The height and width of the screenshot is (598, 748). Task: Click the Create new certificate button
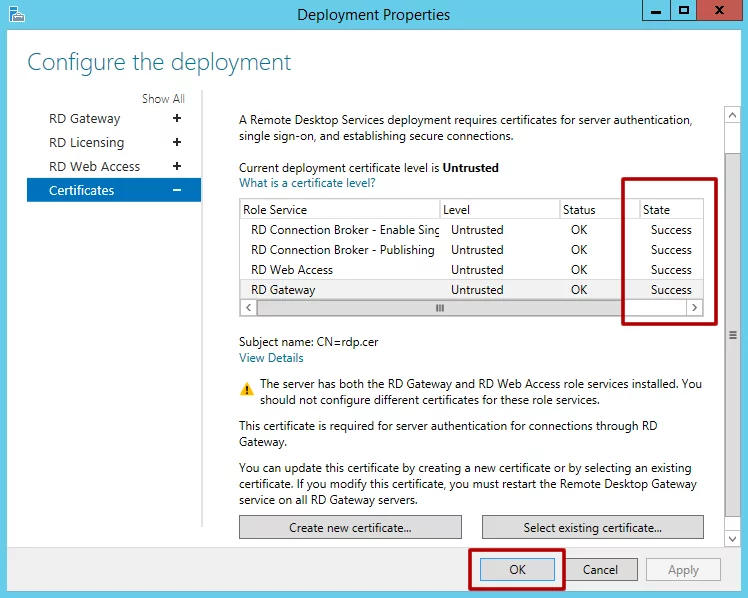pos(350,527)
